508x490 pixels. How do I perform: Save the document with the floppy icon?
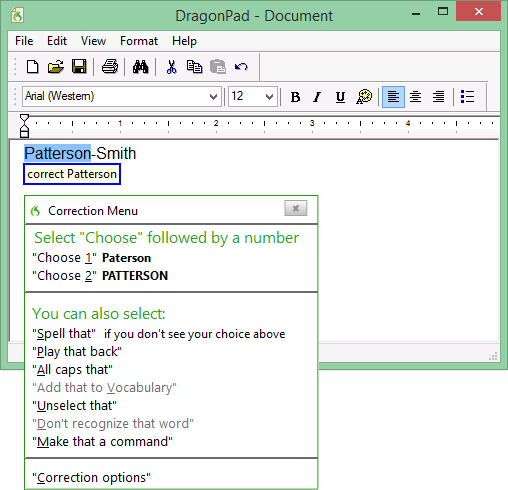[x=79, y=67]
